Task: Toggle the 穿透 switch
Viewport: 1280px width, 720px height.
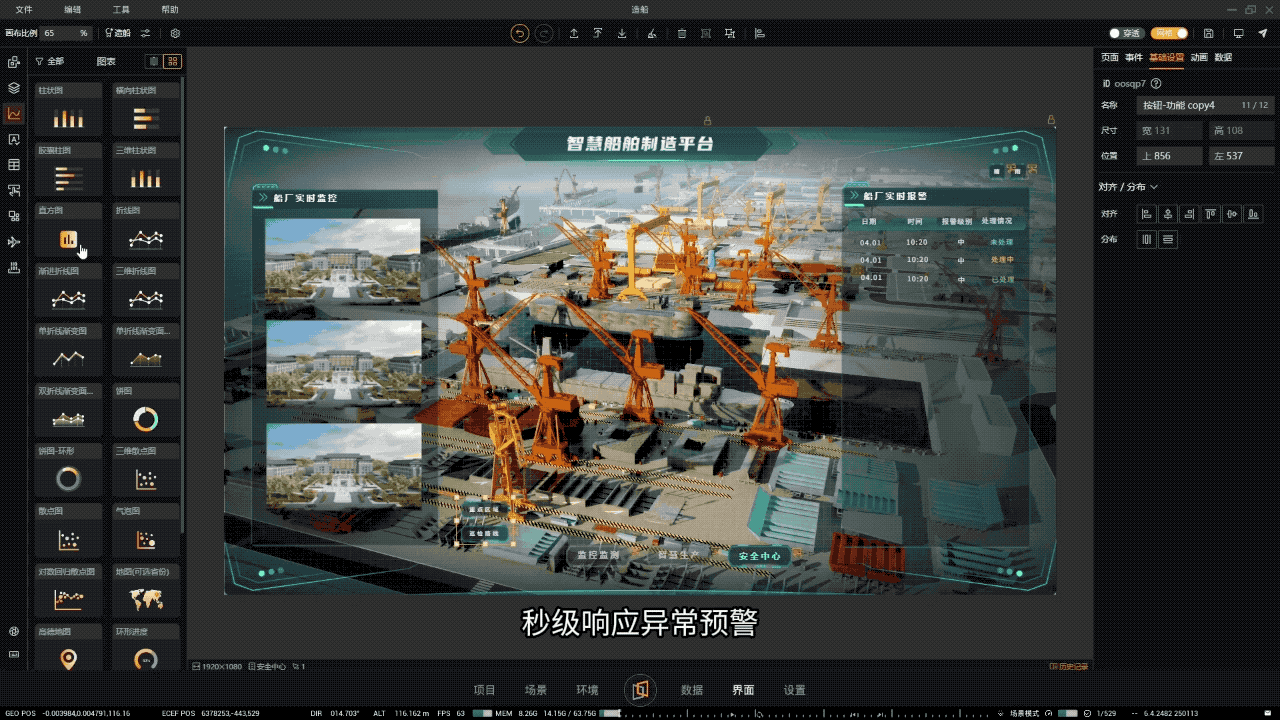Action: (x=1127, y=33)
